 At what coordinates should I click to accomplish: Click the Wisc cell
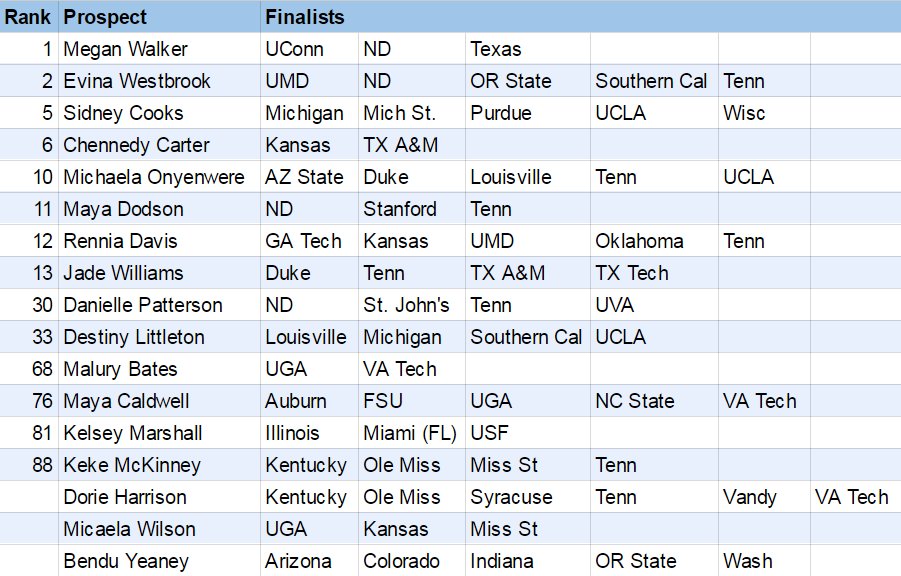click(x=764, y=113)
